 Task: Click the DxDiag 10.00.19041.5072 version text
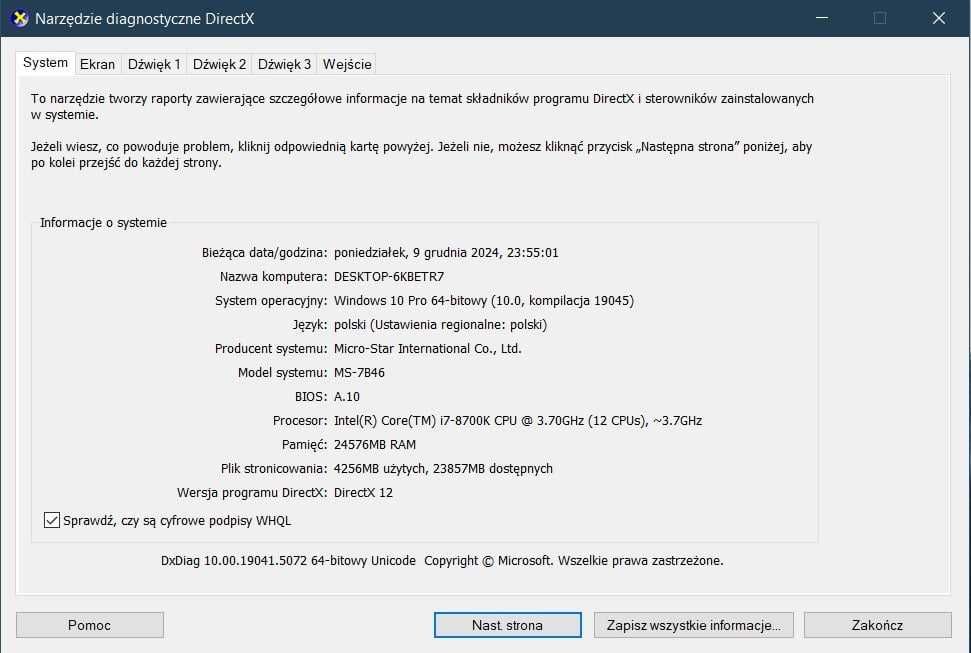click(x=288, y=561)
